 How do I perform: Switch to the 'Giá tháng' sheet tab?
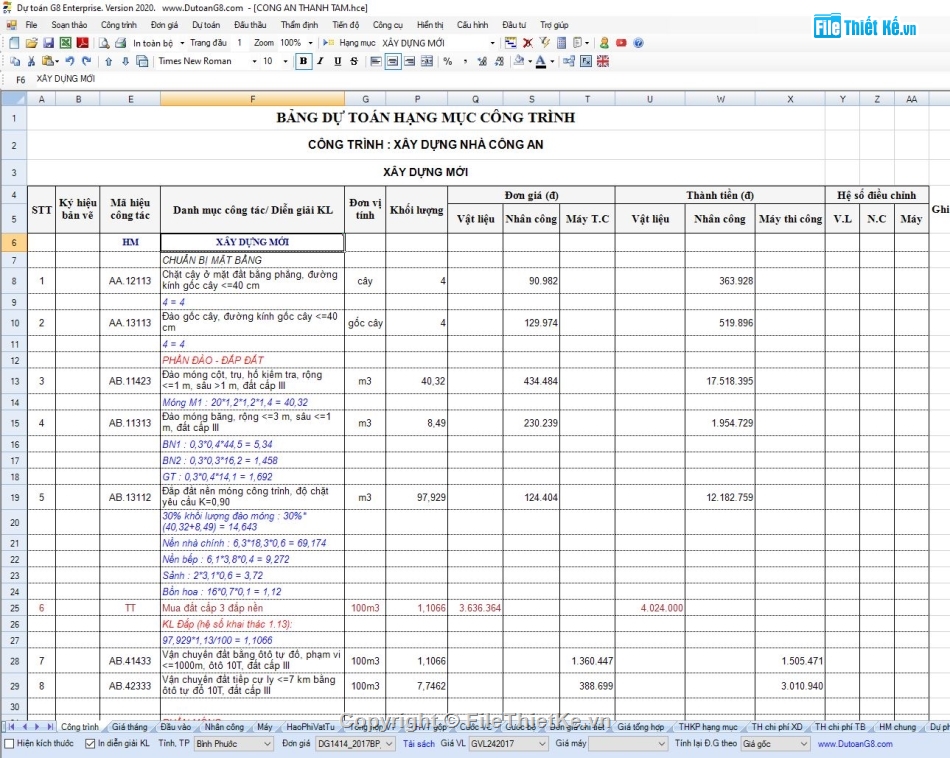130,726
